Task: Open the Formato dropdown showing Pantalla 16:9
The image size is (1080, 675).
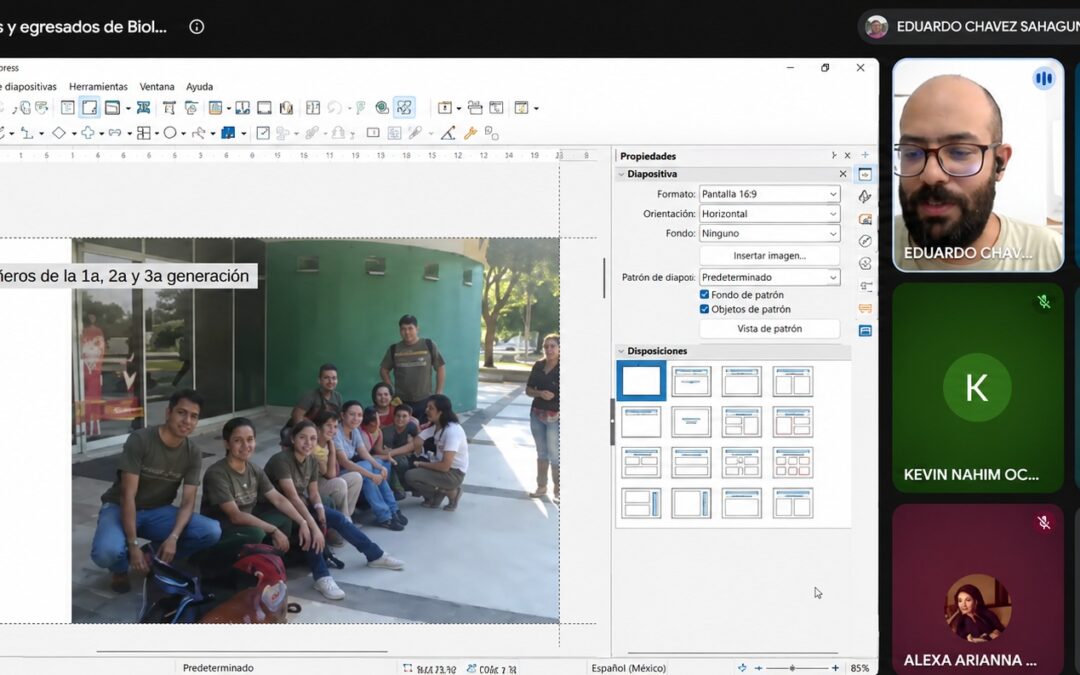Action: click(769, 194)
